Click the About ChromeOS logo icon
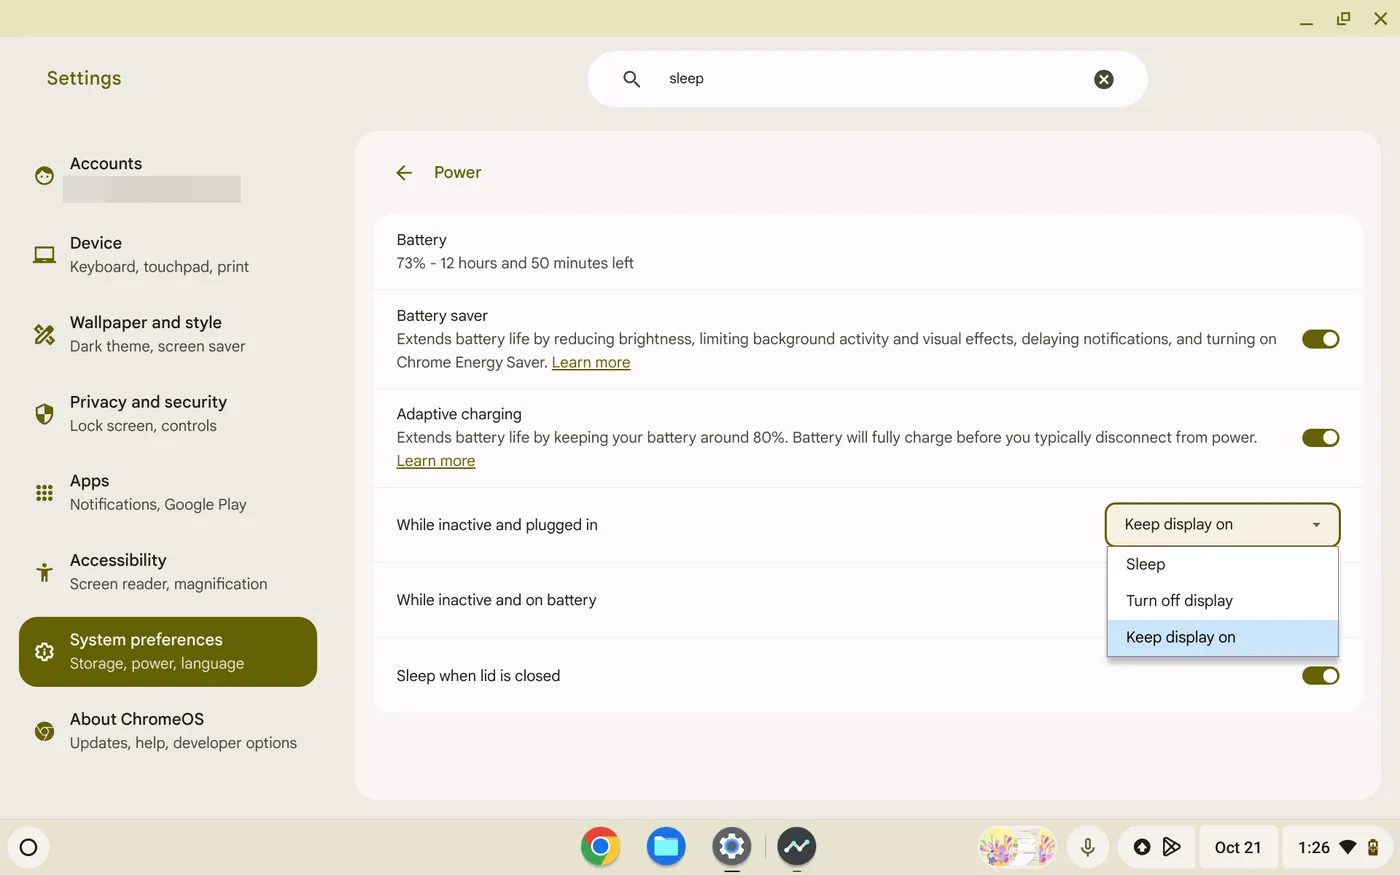This screenshot has height=875, width=1400. click(x=44, y=731)
